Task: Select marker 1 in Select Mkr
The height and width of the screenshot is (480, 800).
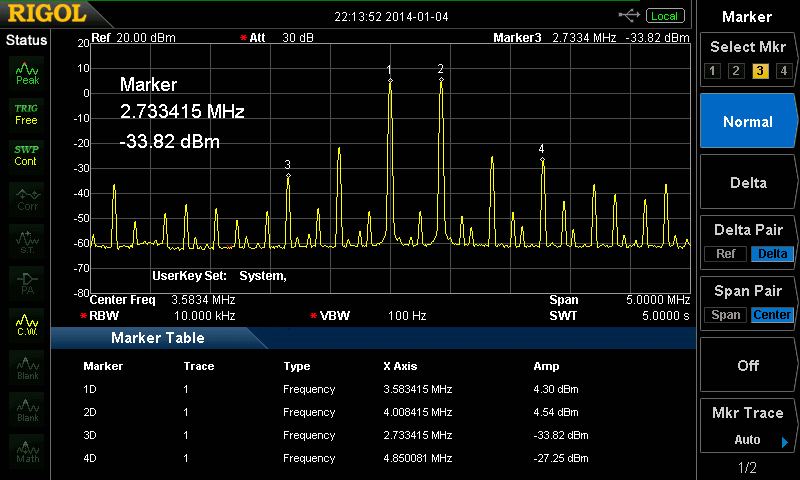Action: click(x=712, y=71)
